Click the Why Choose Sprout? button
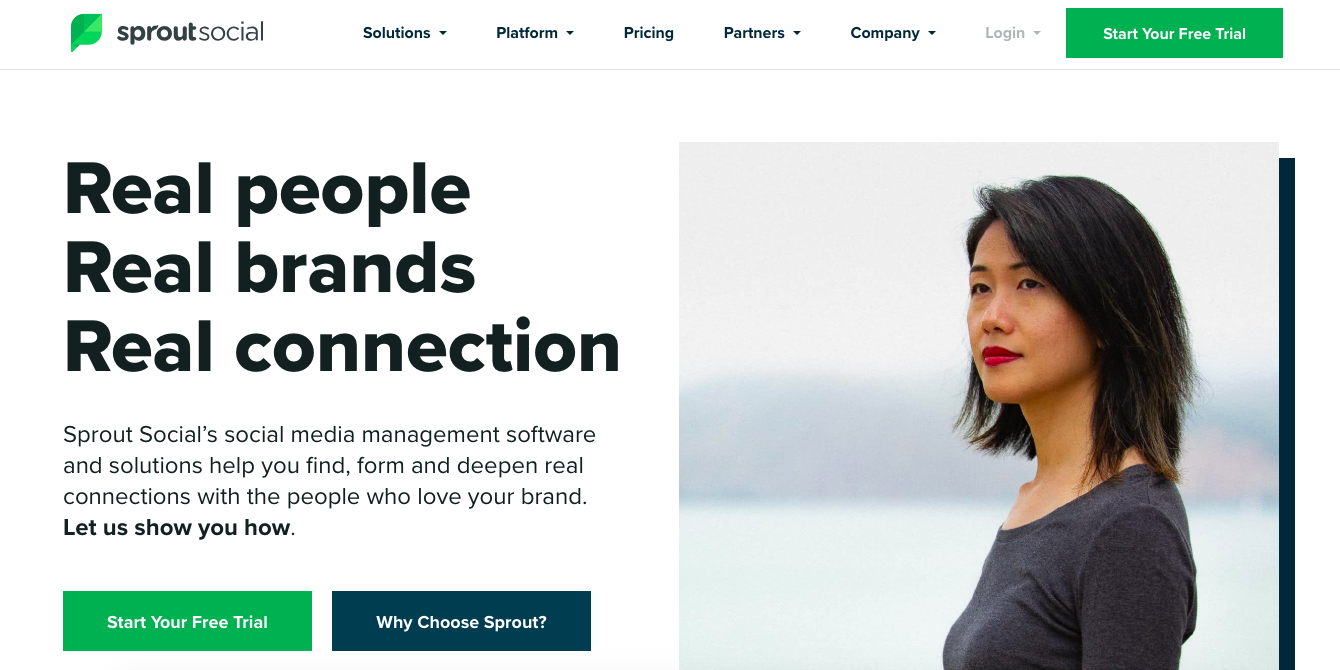The width and height of the screenshot is (1340, 670). click(x=461, y=621)
